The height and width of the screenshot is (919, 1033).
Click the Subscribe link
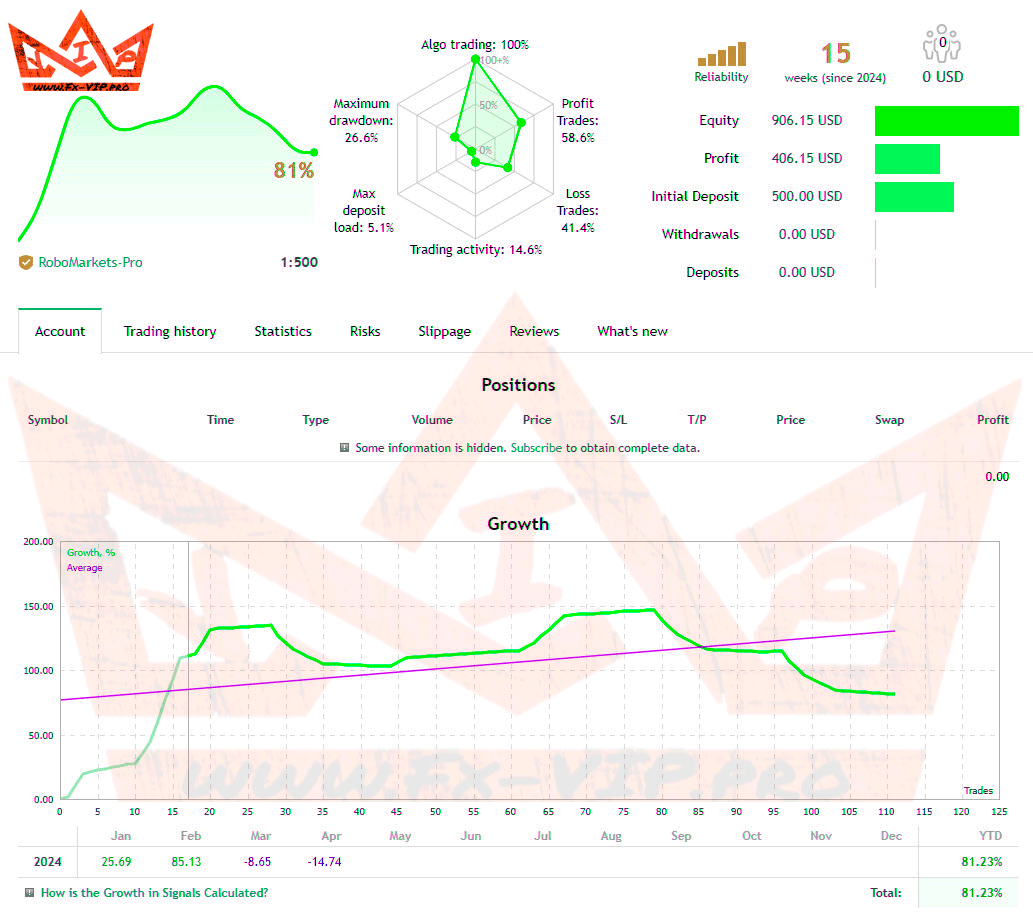point(536,448)
